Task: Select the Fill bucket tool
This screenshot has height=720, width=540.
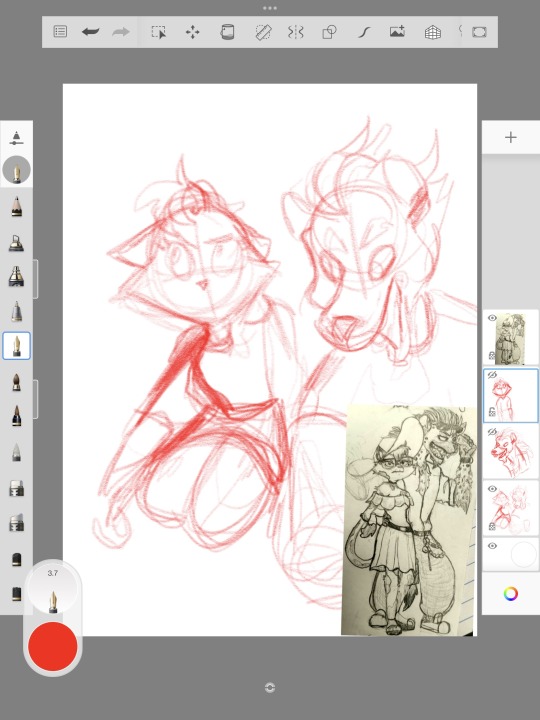Action: coord(227,32)
